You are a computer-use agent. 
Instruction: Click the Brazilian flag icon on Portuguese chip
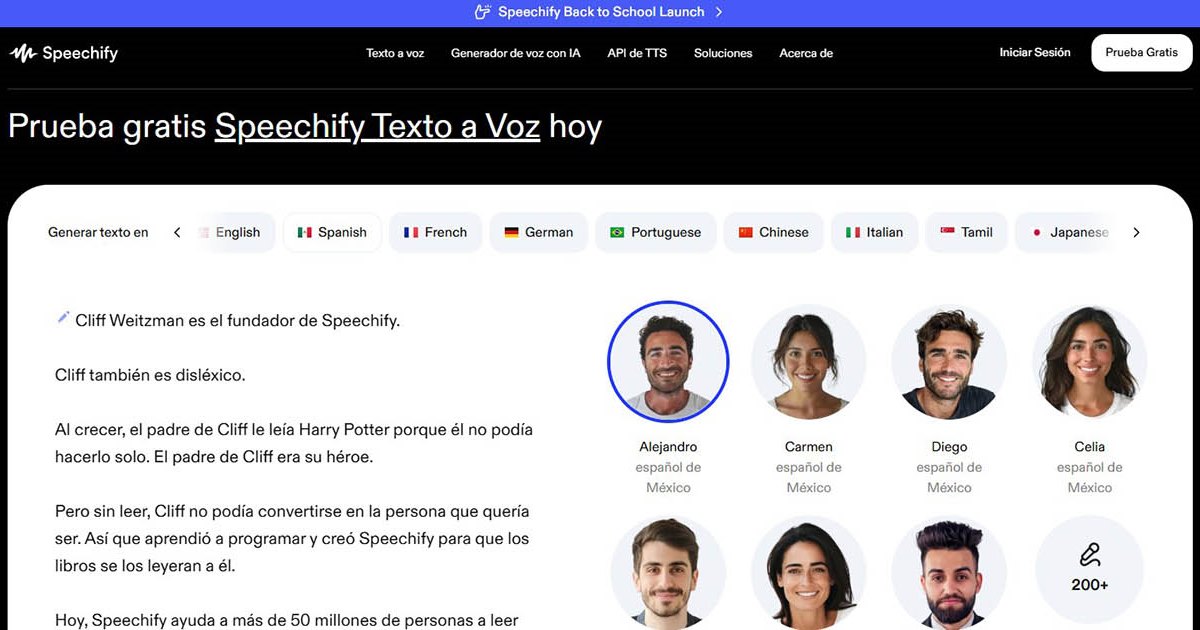click(x=617, y=232)
